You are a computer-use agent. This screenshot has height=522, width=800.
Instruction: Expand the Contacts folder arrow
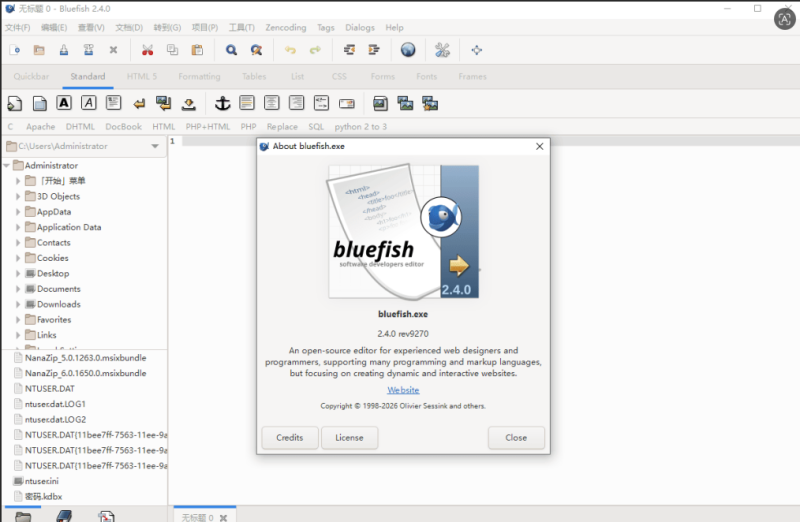pos(18,242)
